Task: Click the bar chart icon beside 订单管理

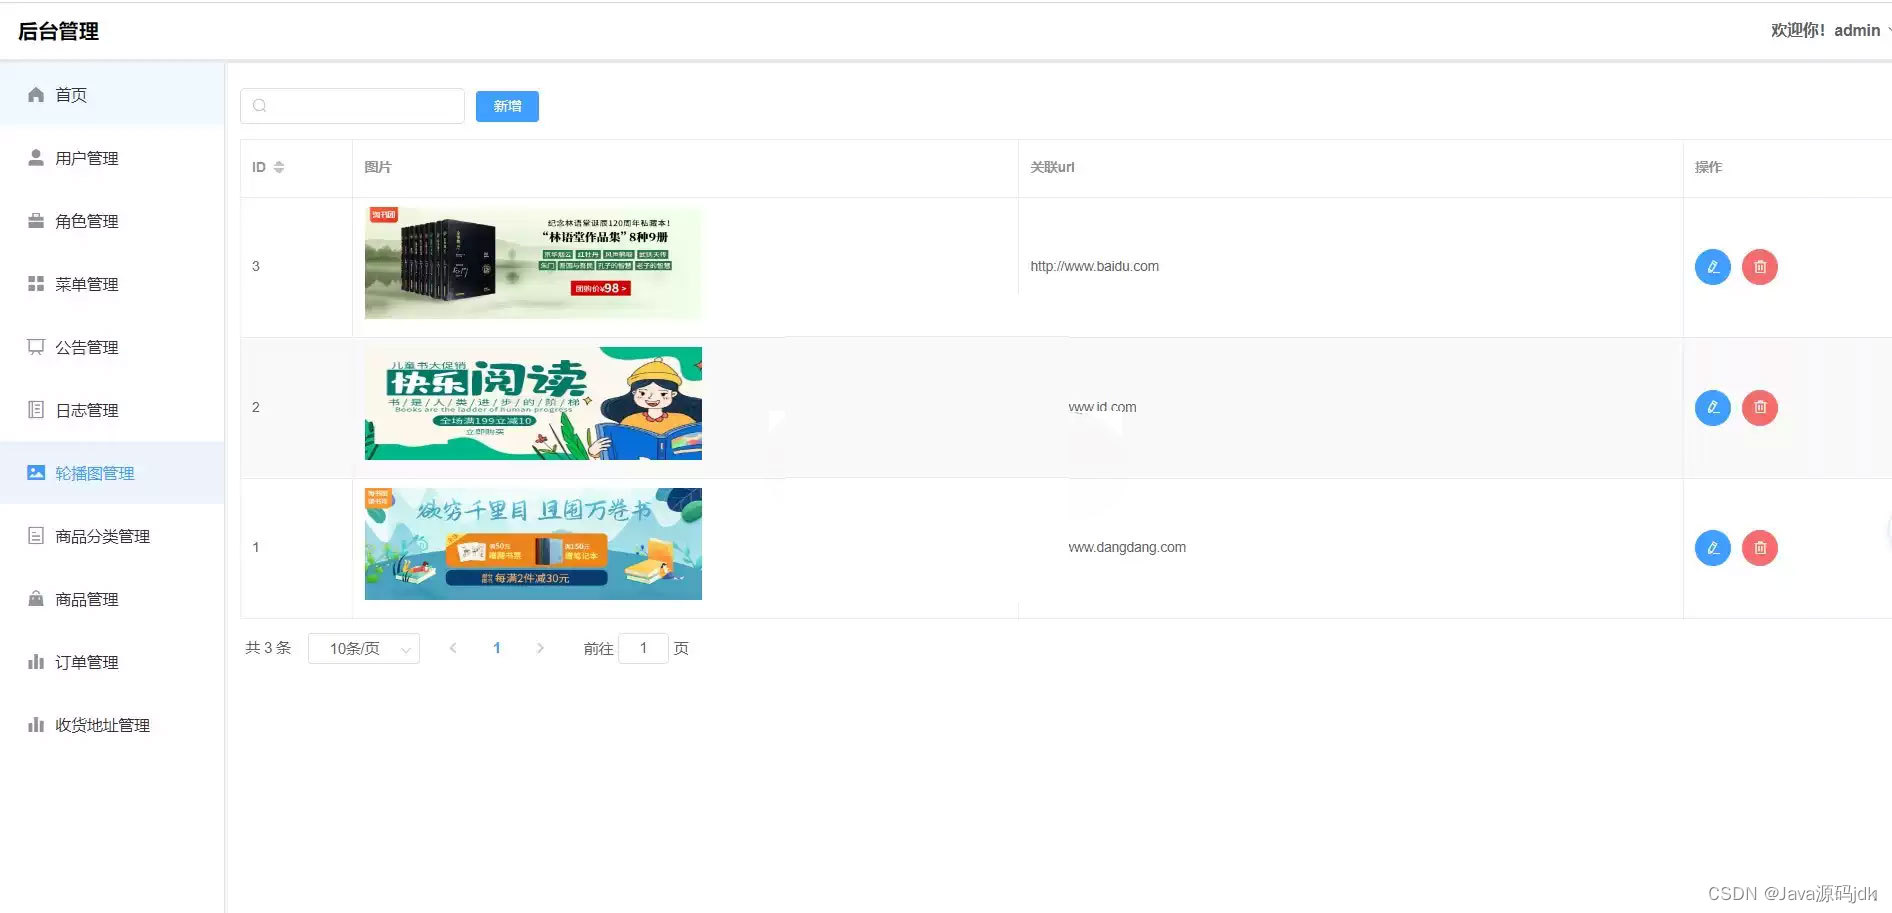Action: coord(36,662)
